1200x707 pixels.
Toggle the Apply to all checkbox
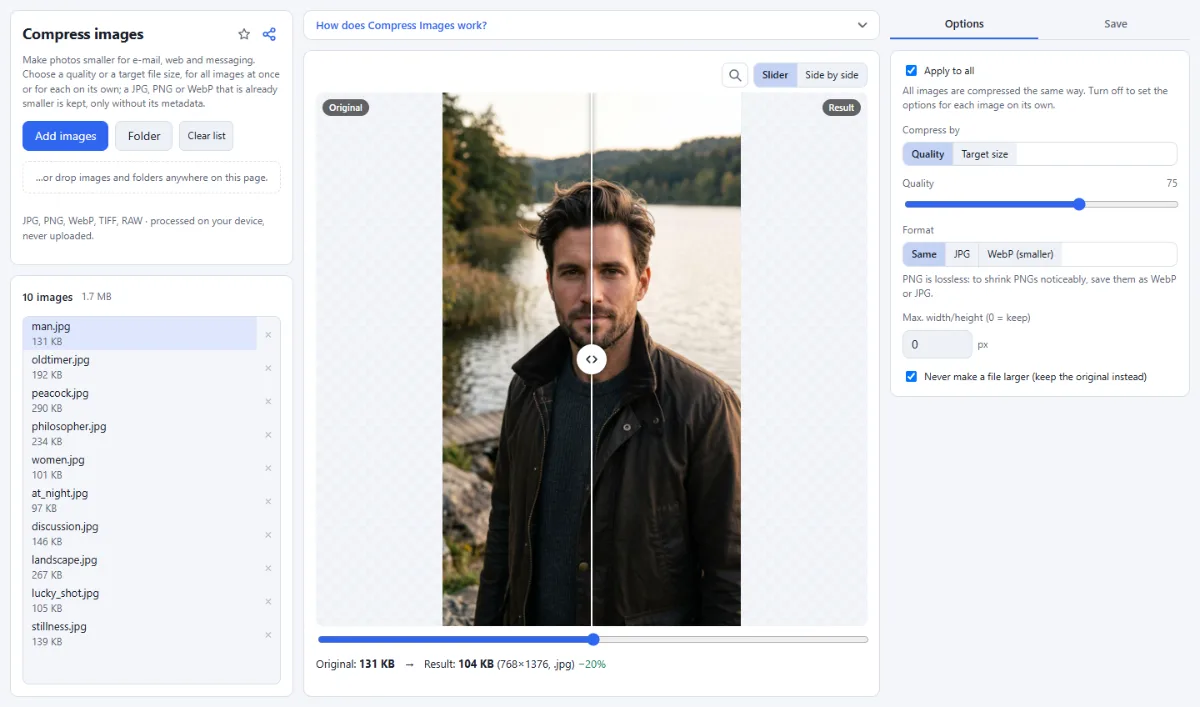point(911,71)
